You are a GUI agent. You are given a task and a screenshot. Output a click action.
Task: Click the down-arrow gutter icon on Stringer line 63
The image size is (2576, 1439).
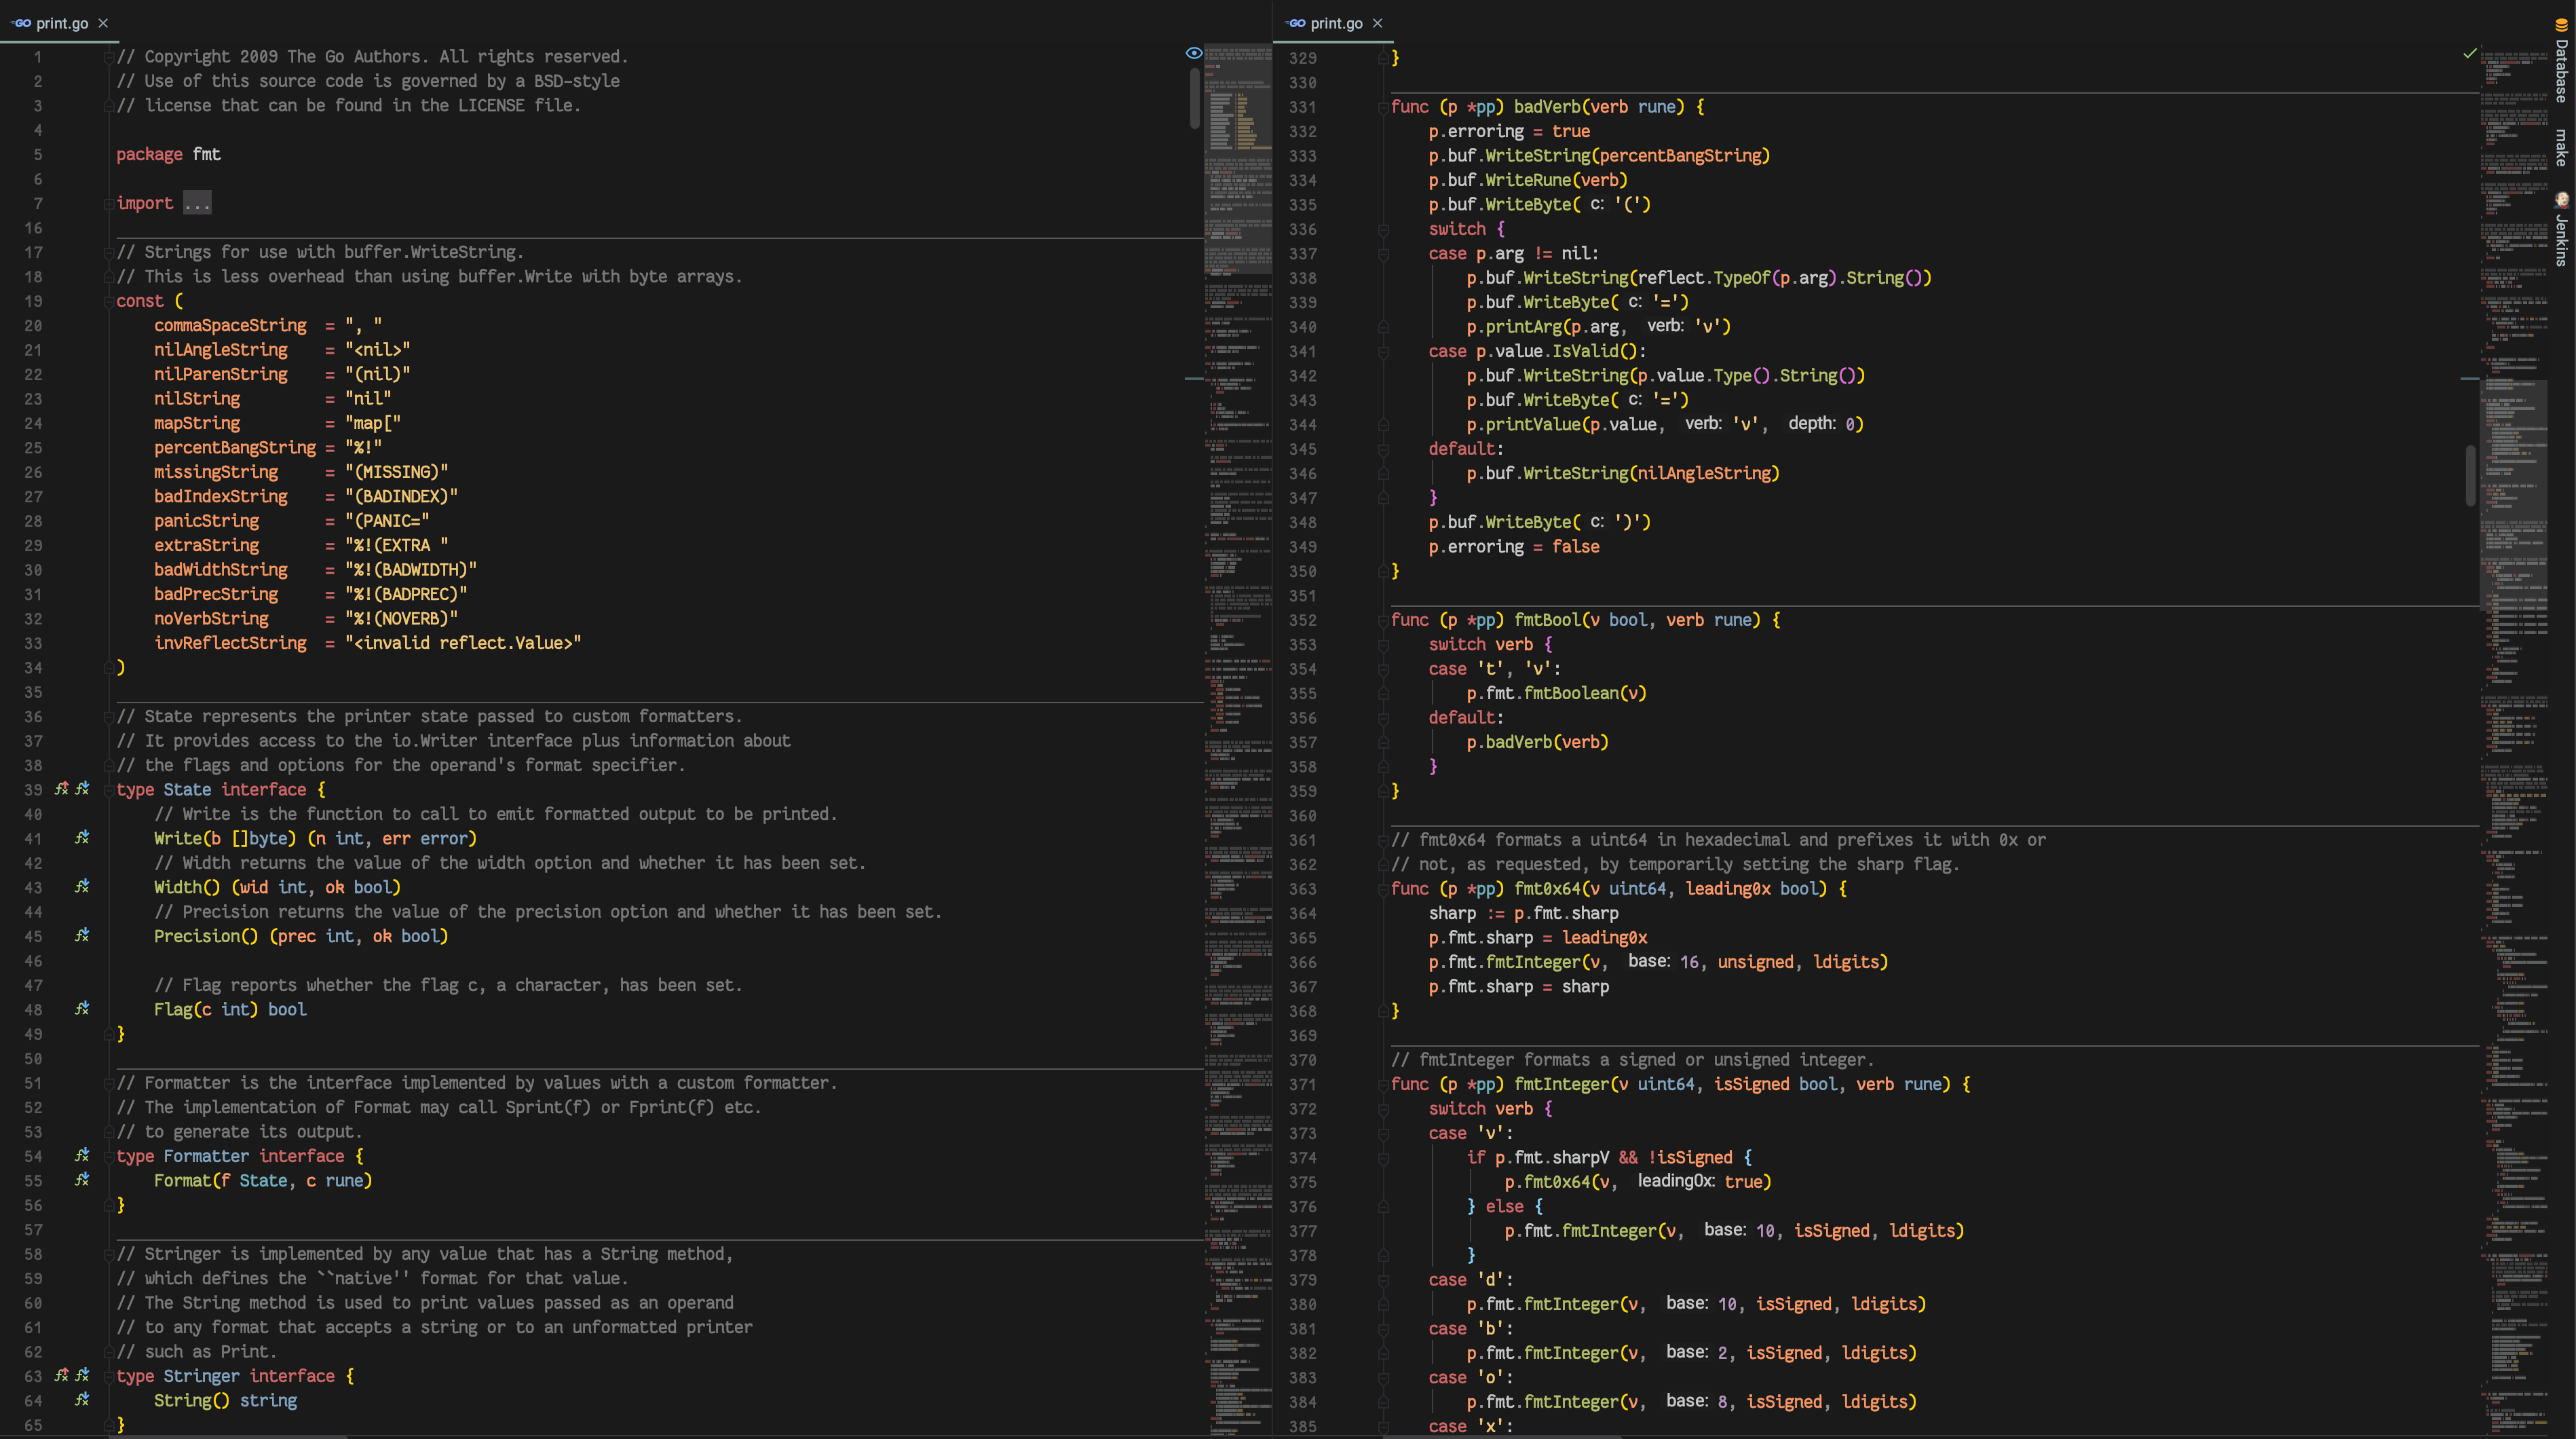point(82,1376)
